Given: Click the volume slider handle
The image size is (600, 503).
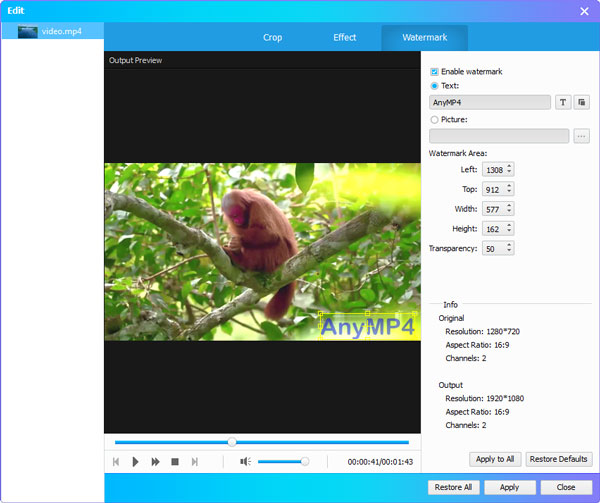Looking at the screenshot, I should [x=305, y=462].
